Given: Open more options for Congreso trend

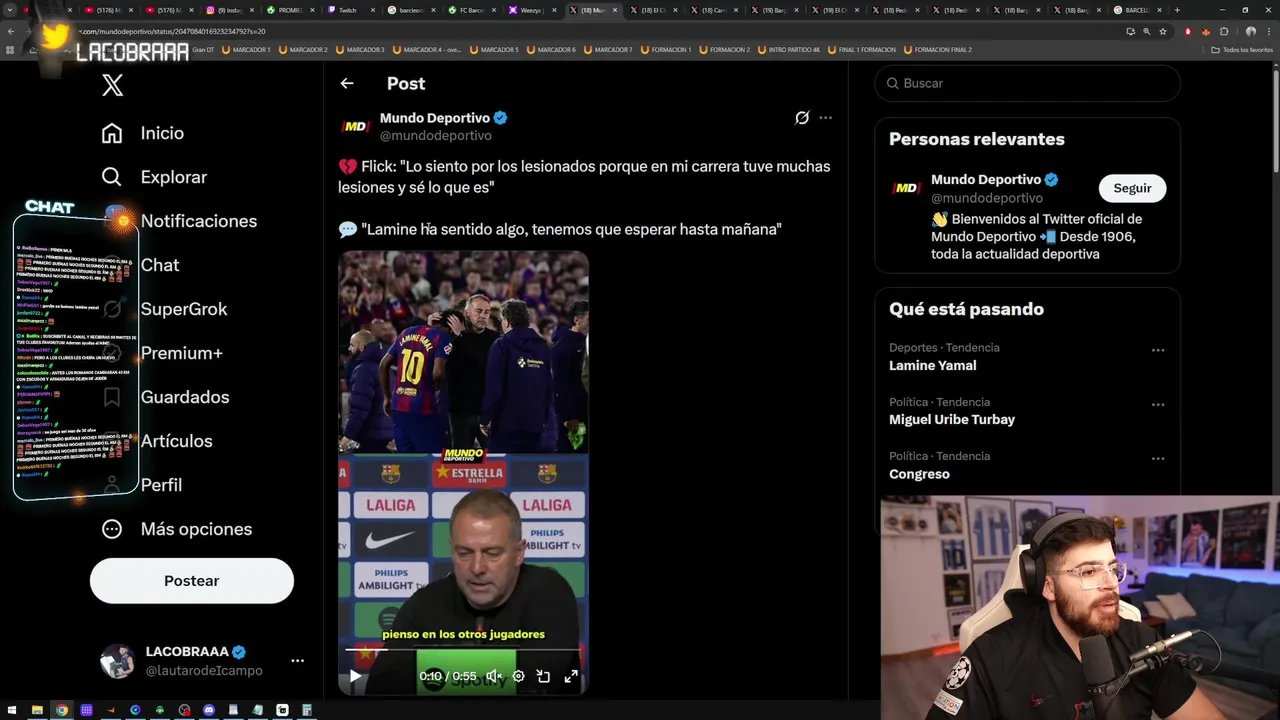Looking at the screenshot, I should tap(1158, 458).
